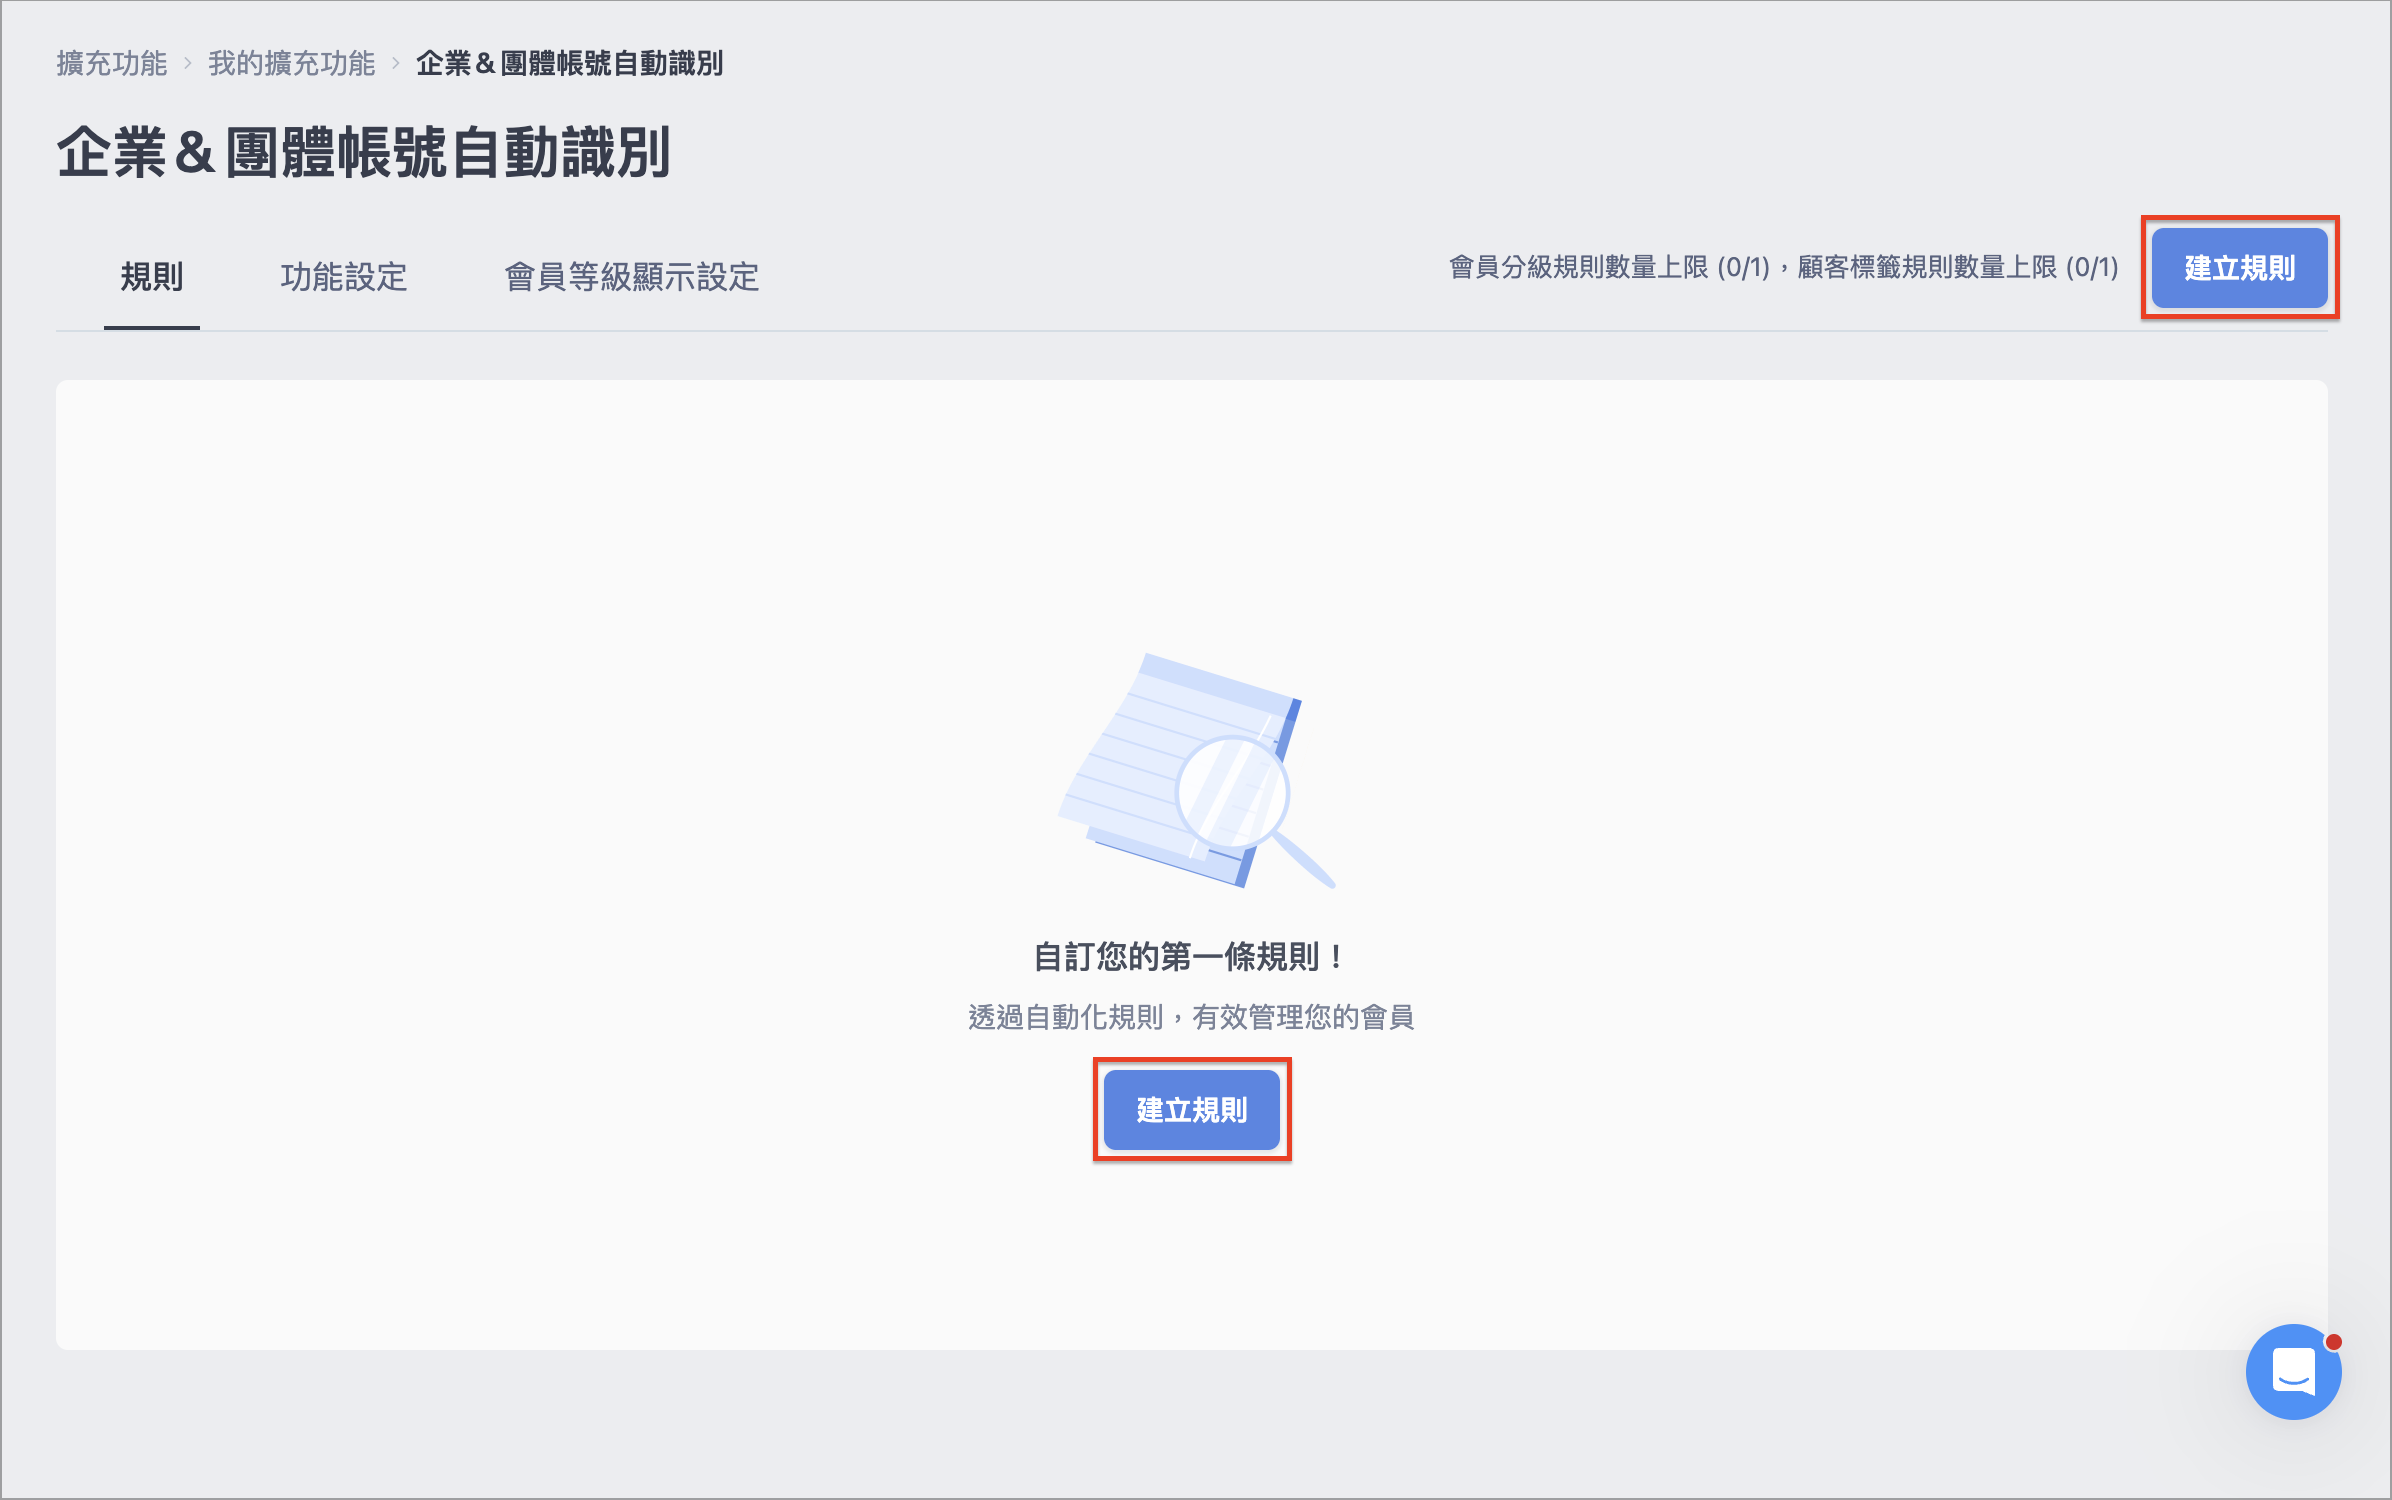Click breadcrumb 企業＆團體帳號自動識別
2392x1500 pixels.
click(569, 63)
